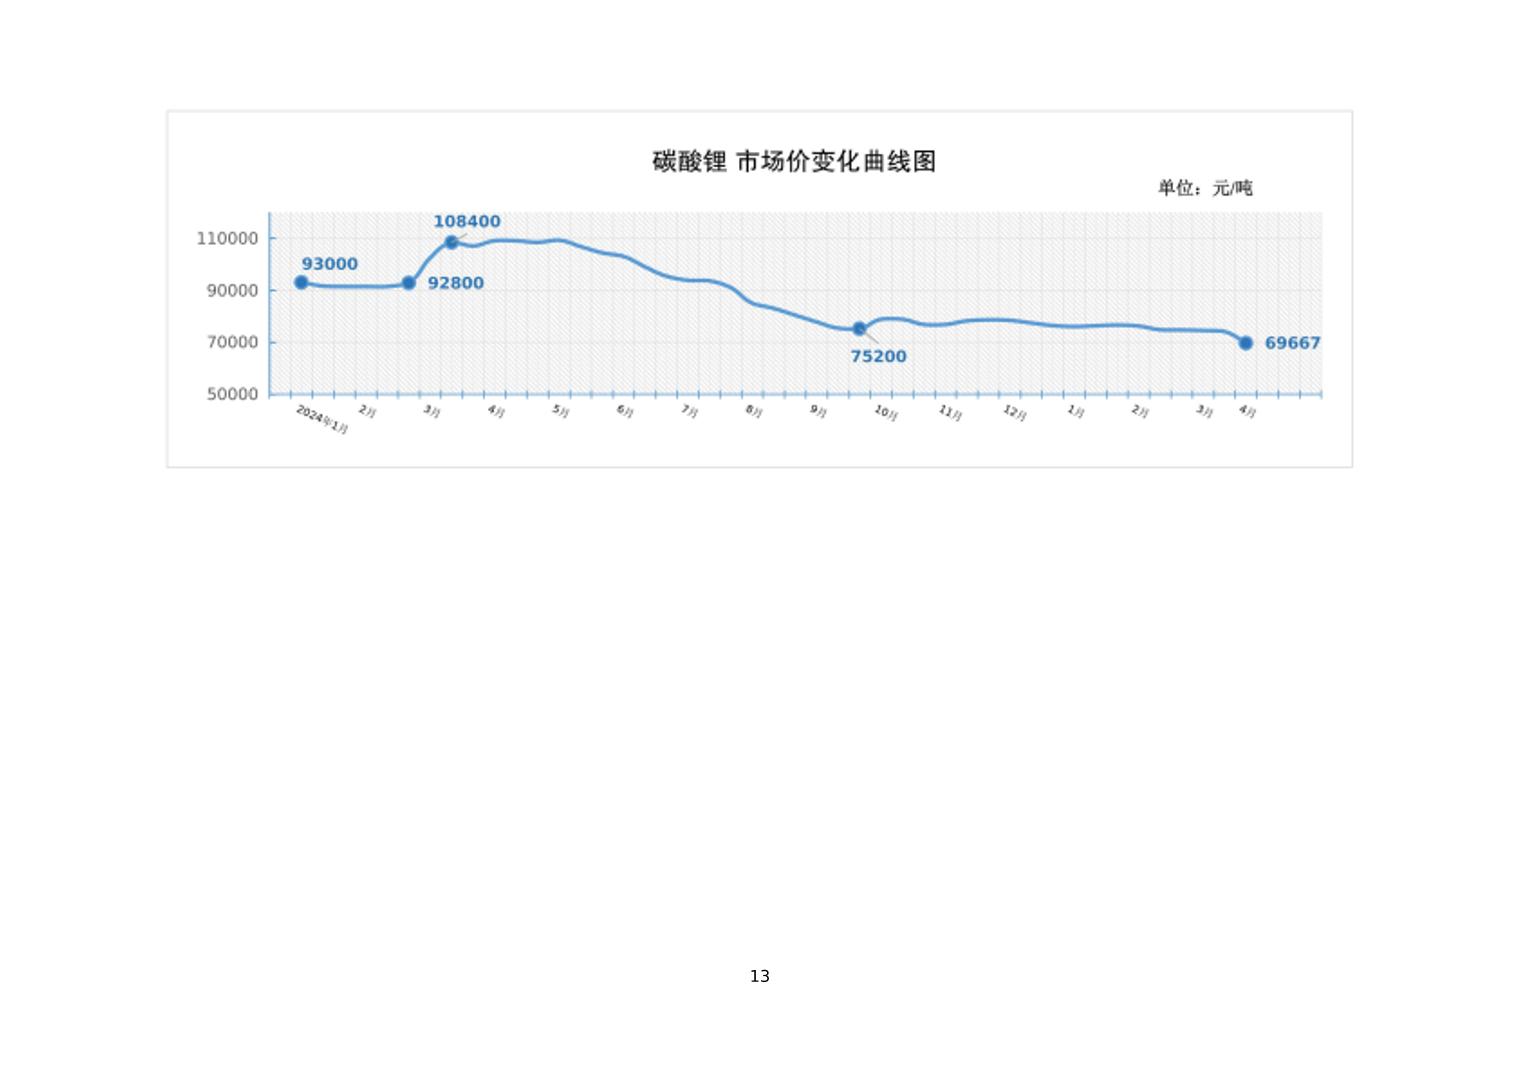Viewport: 1520px width, 1074px height.
Task: Click the data point marker at 93000
Action: coord(301,283)
